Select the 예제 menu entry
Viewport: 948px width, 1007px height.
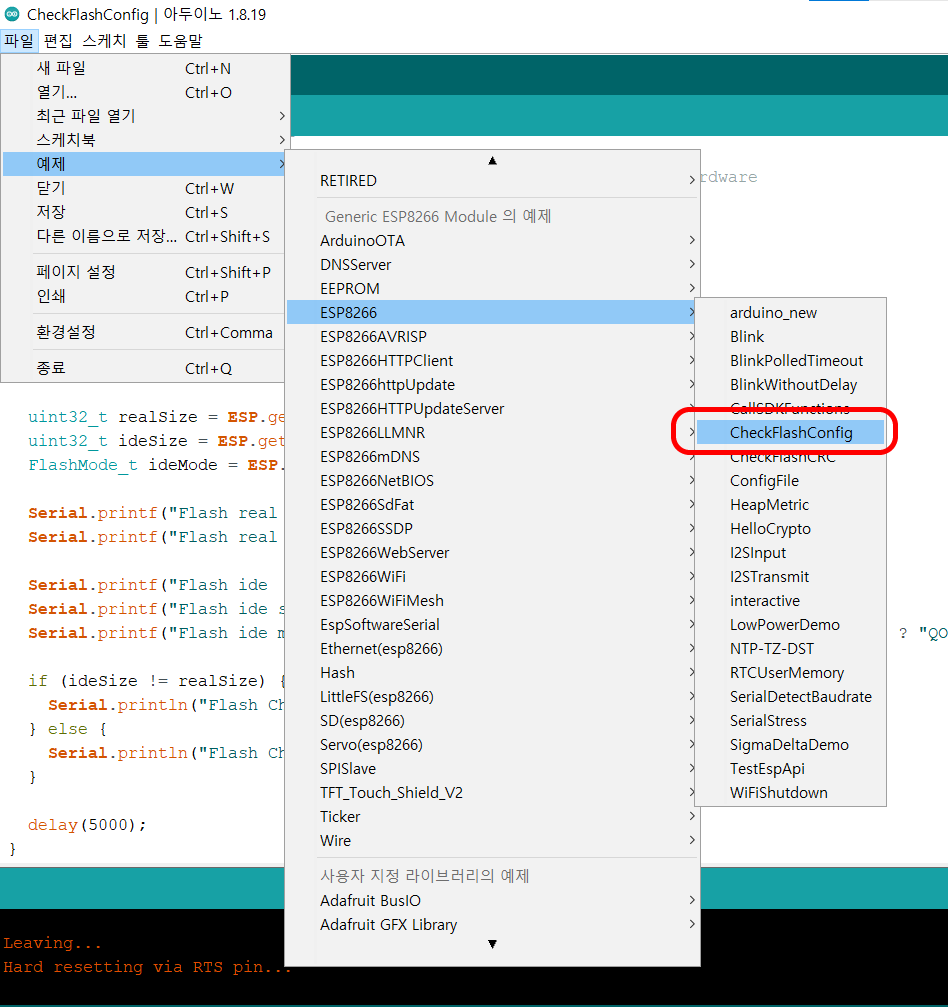(x=145, y=164)
